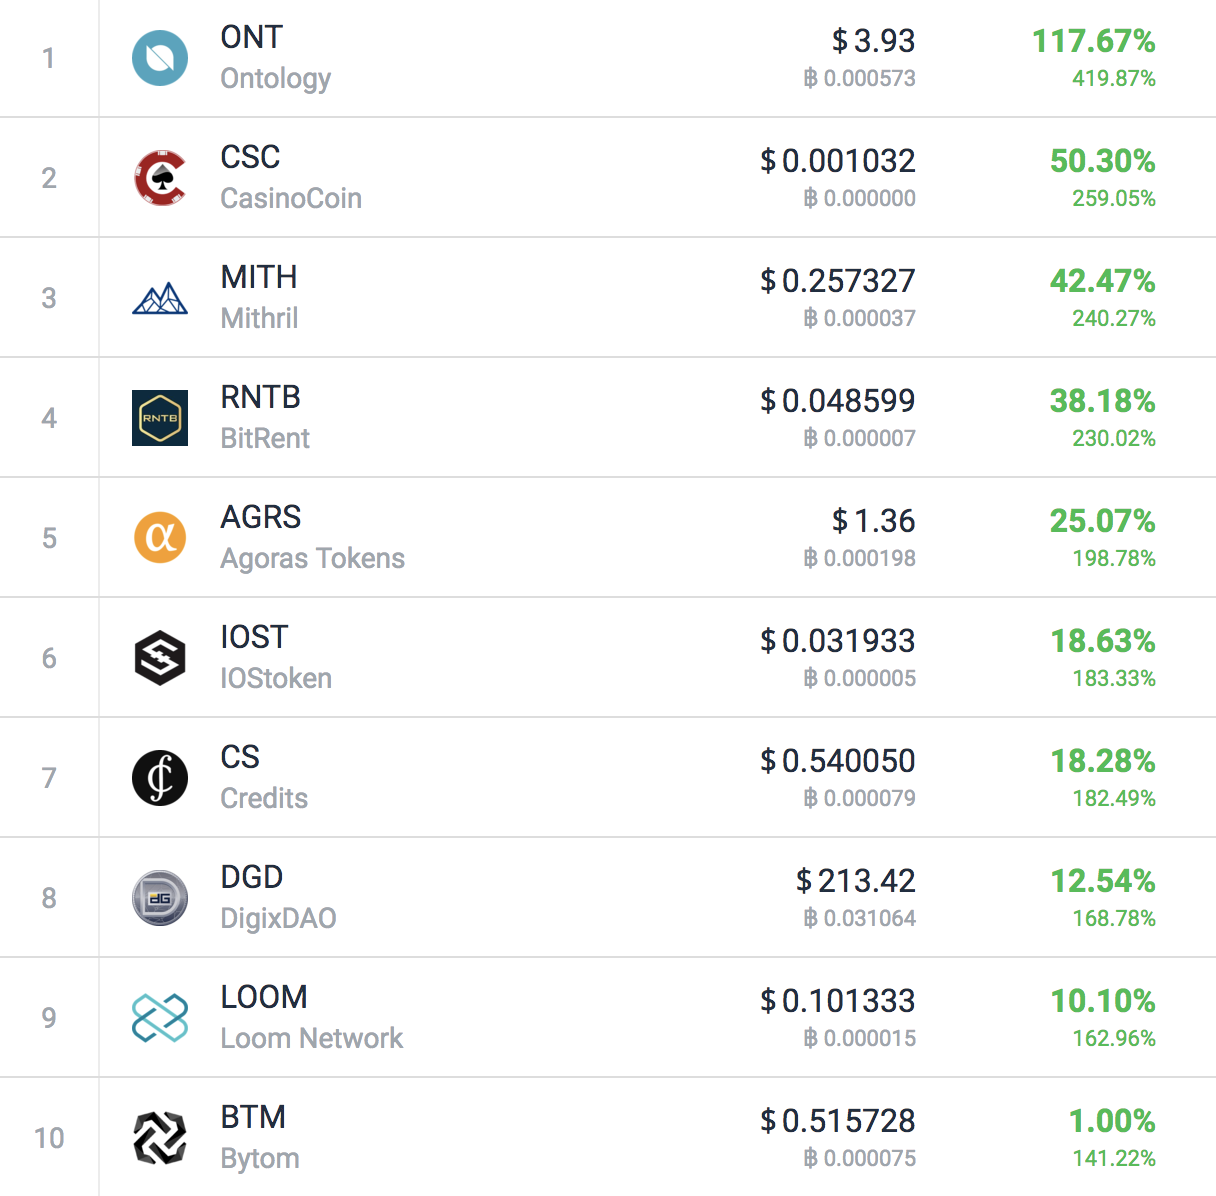Screen dimensions: 1216x1196
Task: Open the Agoras Tokens alpha icon
Action: 160,538
